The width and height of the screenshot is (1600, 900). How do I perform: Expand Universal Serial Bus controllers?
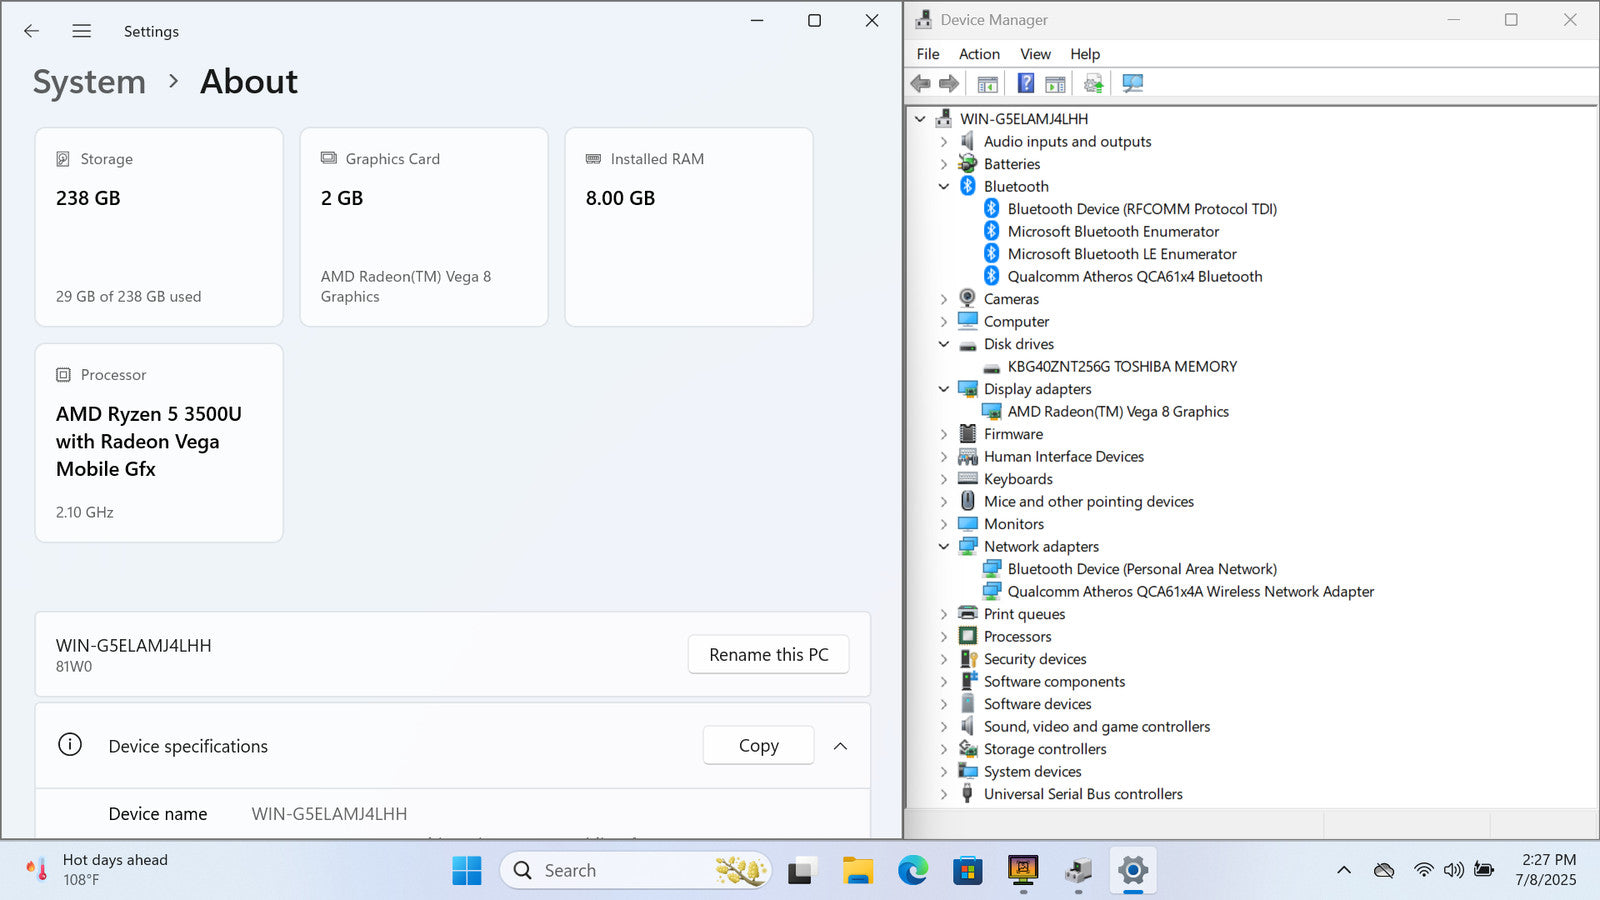tap(944, 794)
